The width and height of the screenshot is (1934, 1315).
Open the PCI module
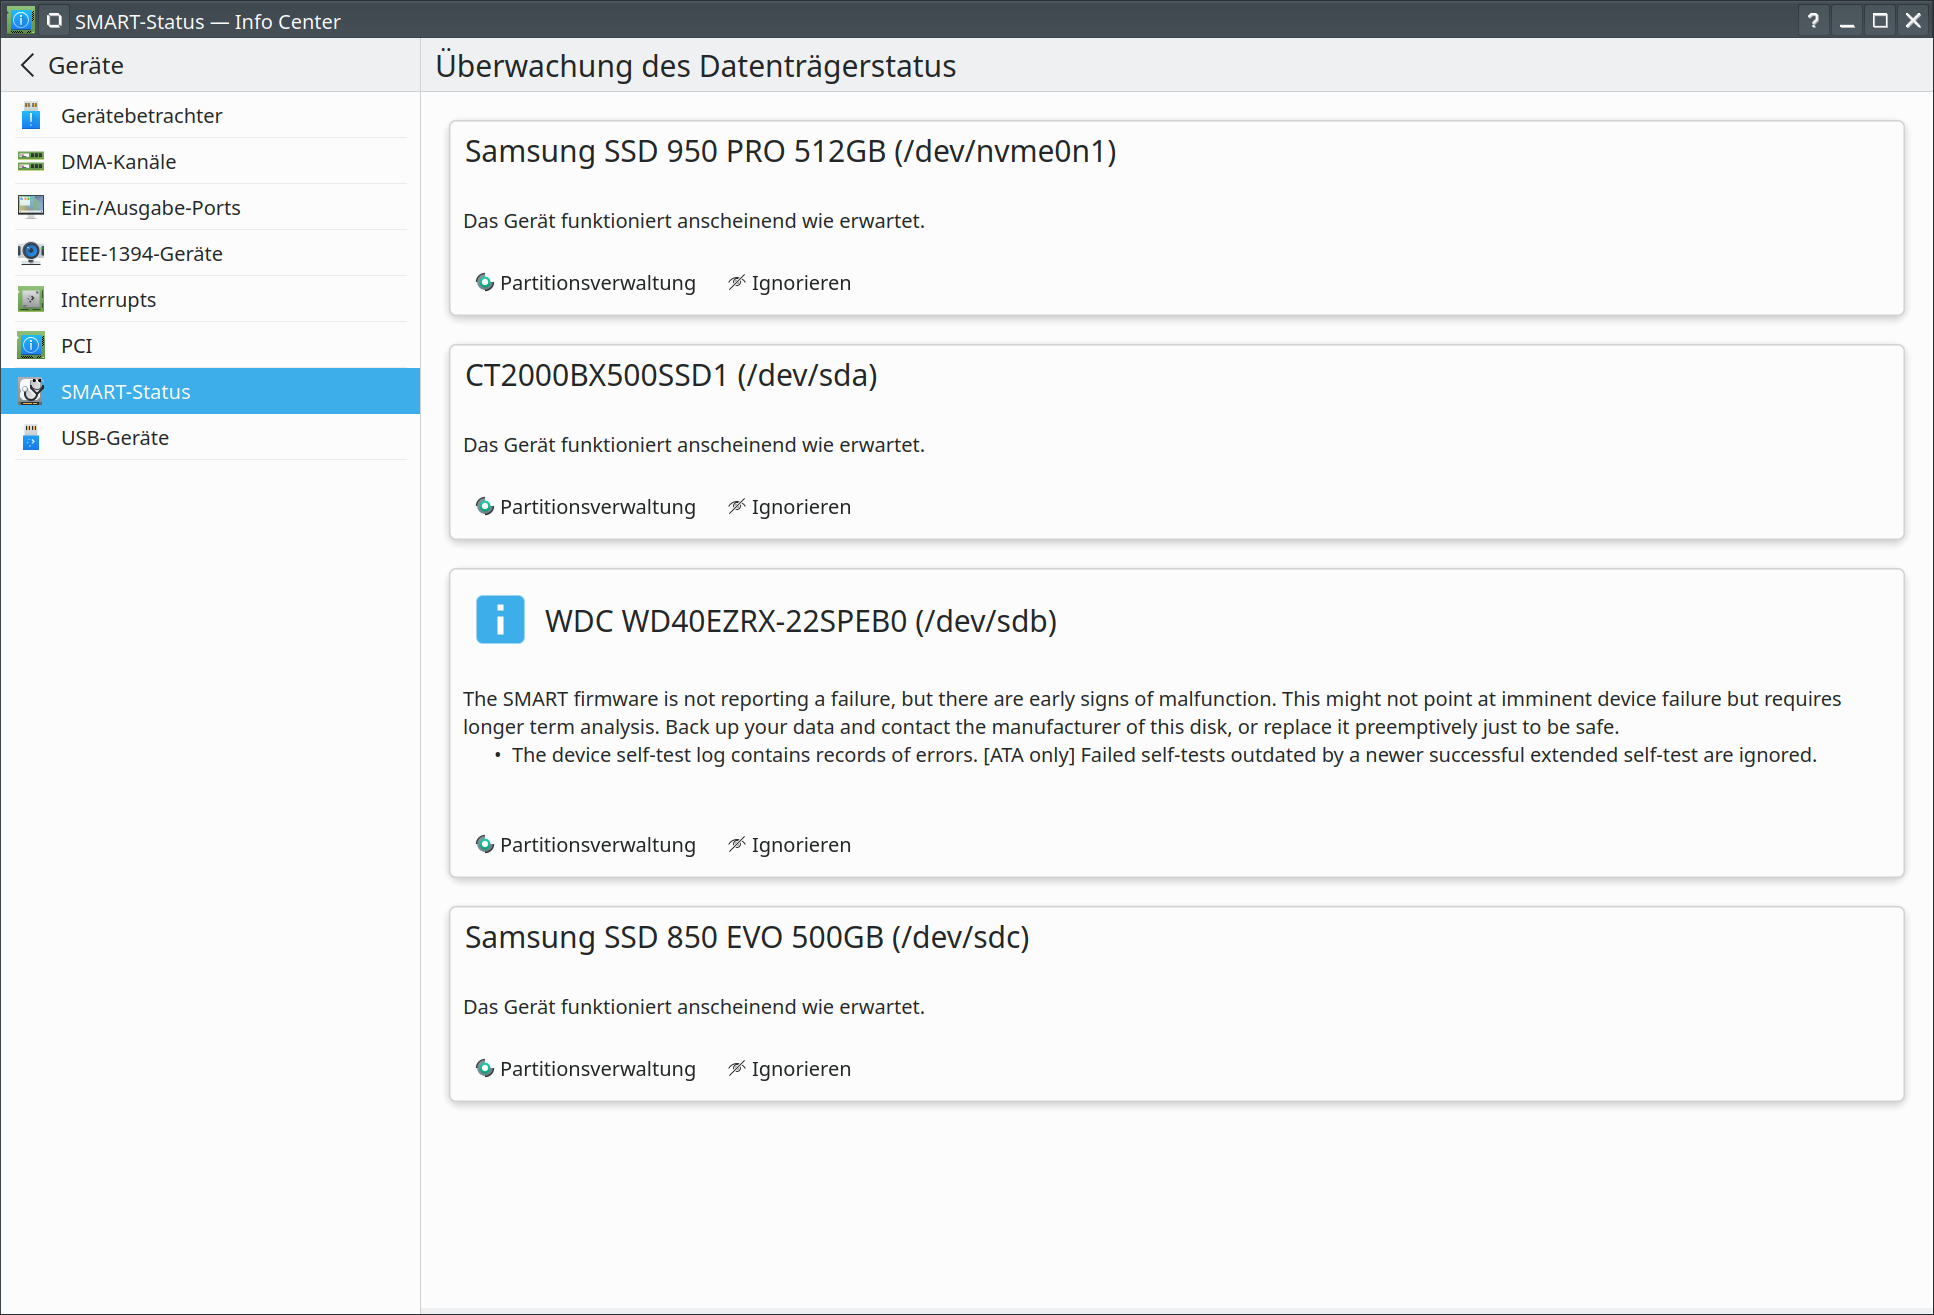pos(210,346)
